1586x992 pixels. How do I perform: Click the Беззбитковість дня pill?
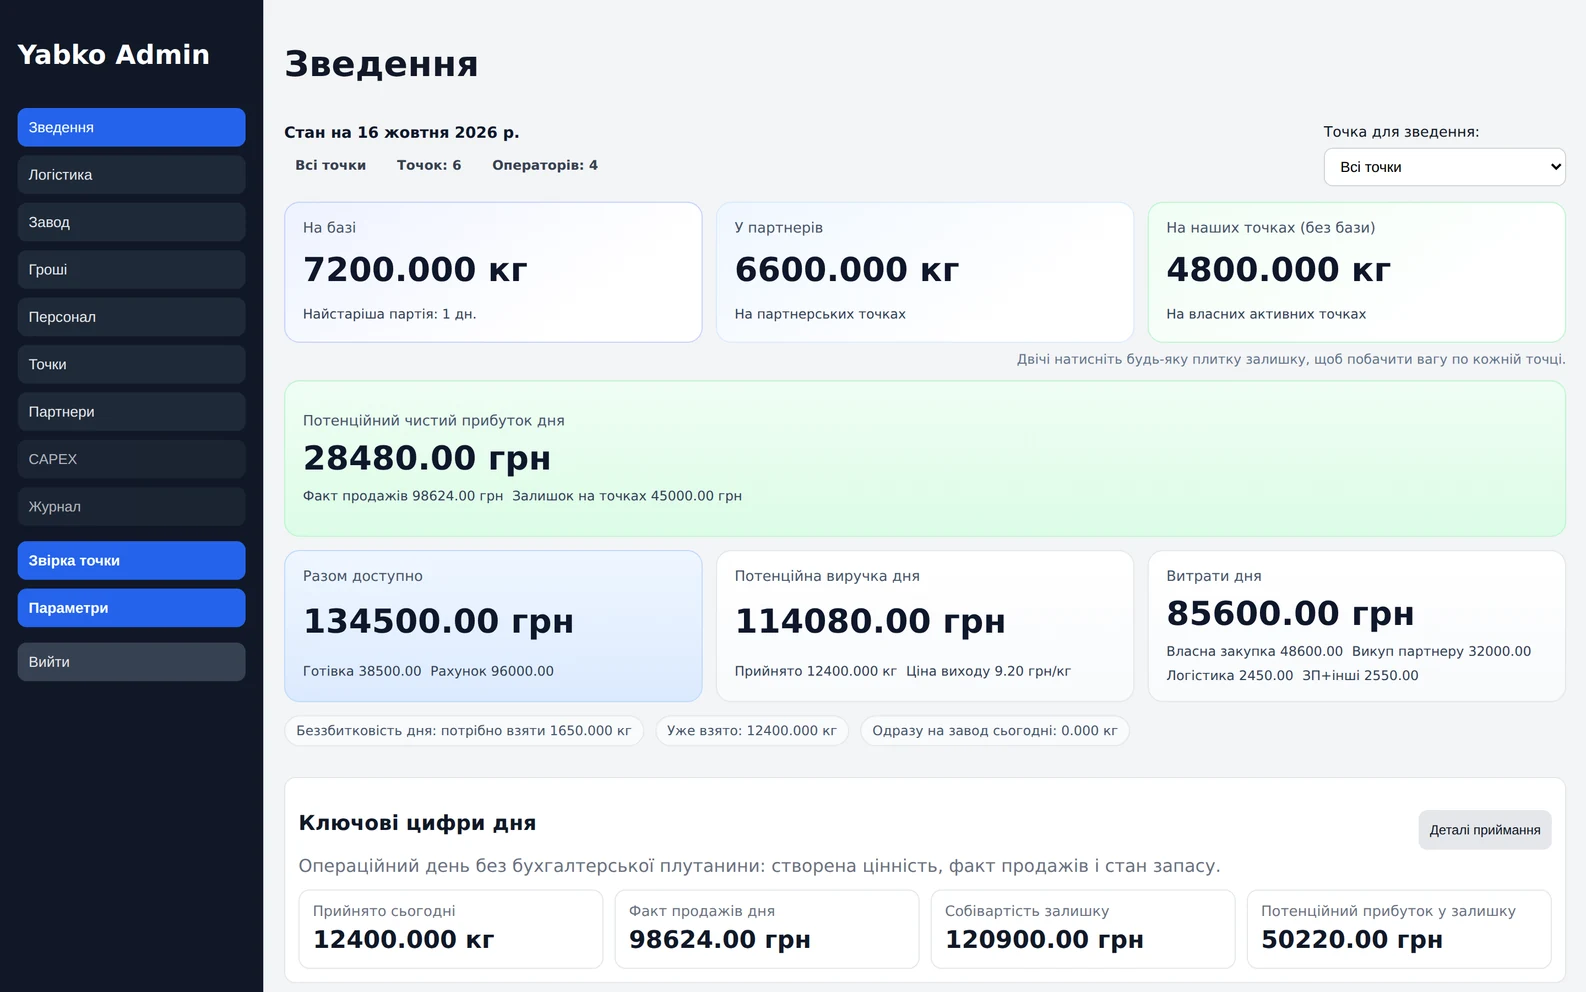[x=464, y=731]
